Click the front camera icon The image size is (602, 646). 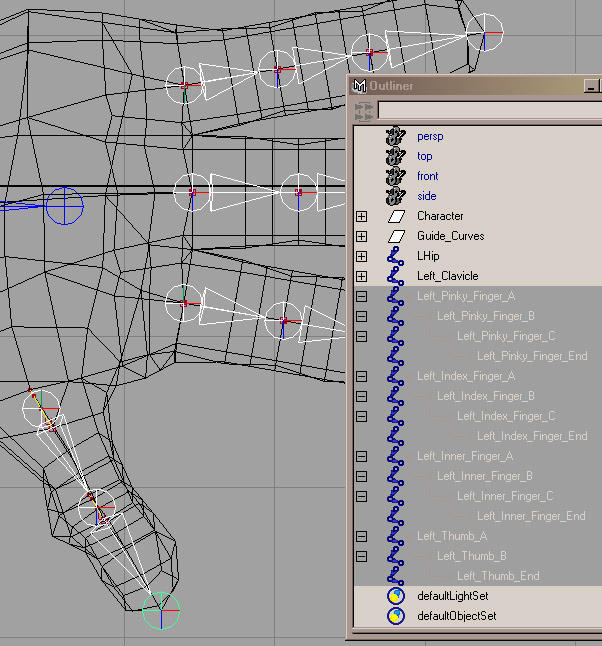point(396,176)
